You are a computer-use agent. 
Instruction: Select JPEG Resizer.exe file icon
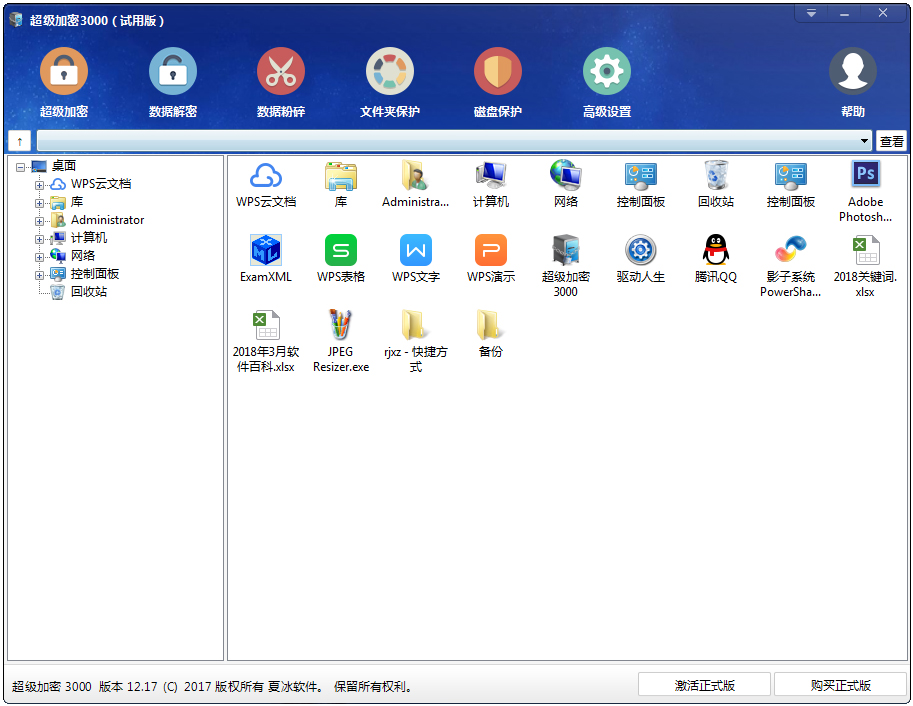click(x=341, y=326)
